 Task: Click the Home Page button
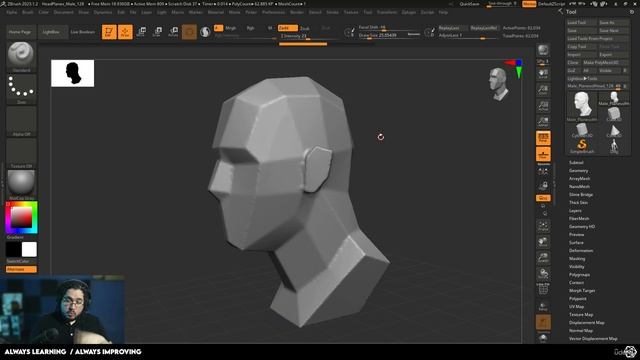click(20, 32)
